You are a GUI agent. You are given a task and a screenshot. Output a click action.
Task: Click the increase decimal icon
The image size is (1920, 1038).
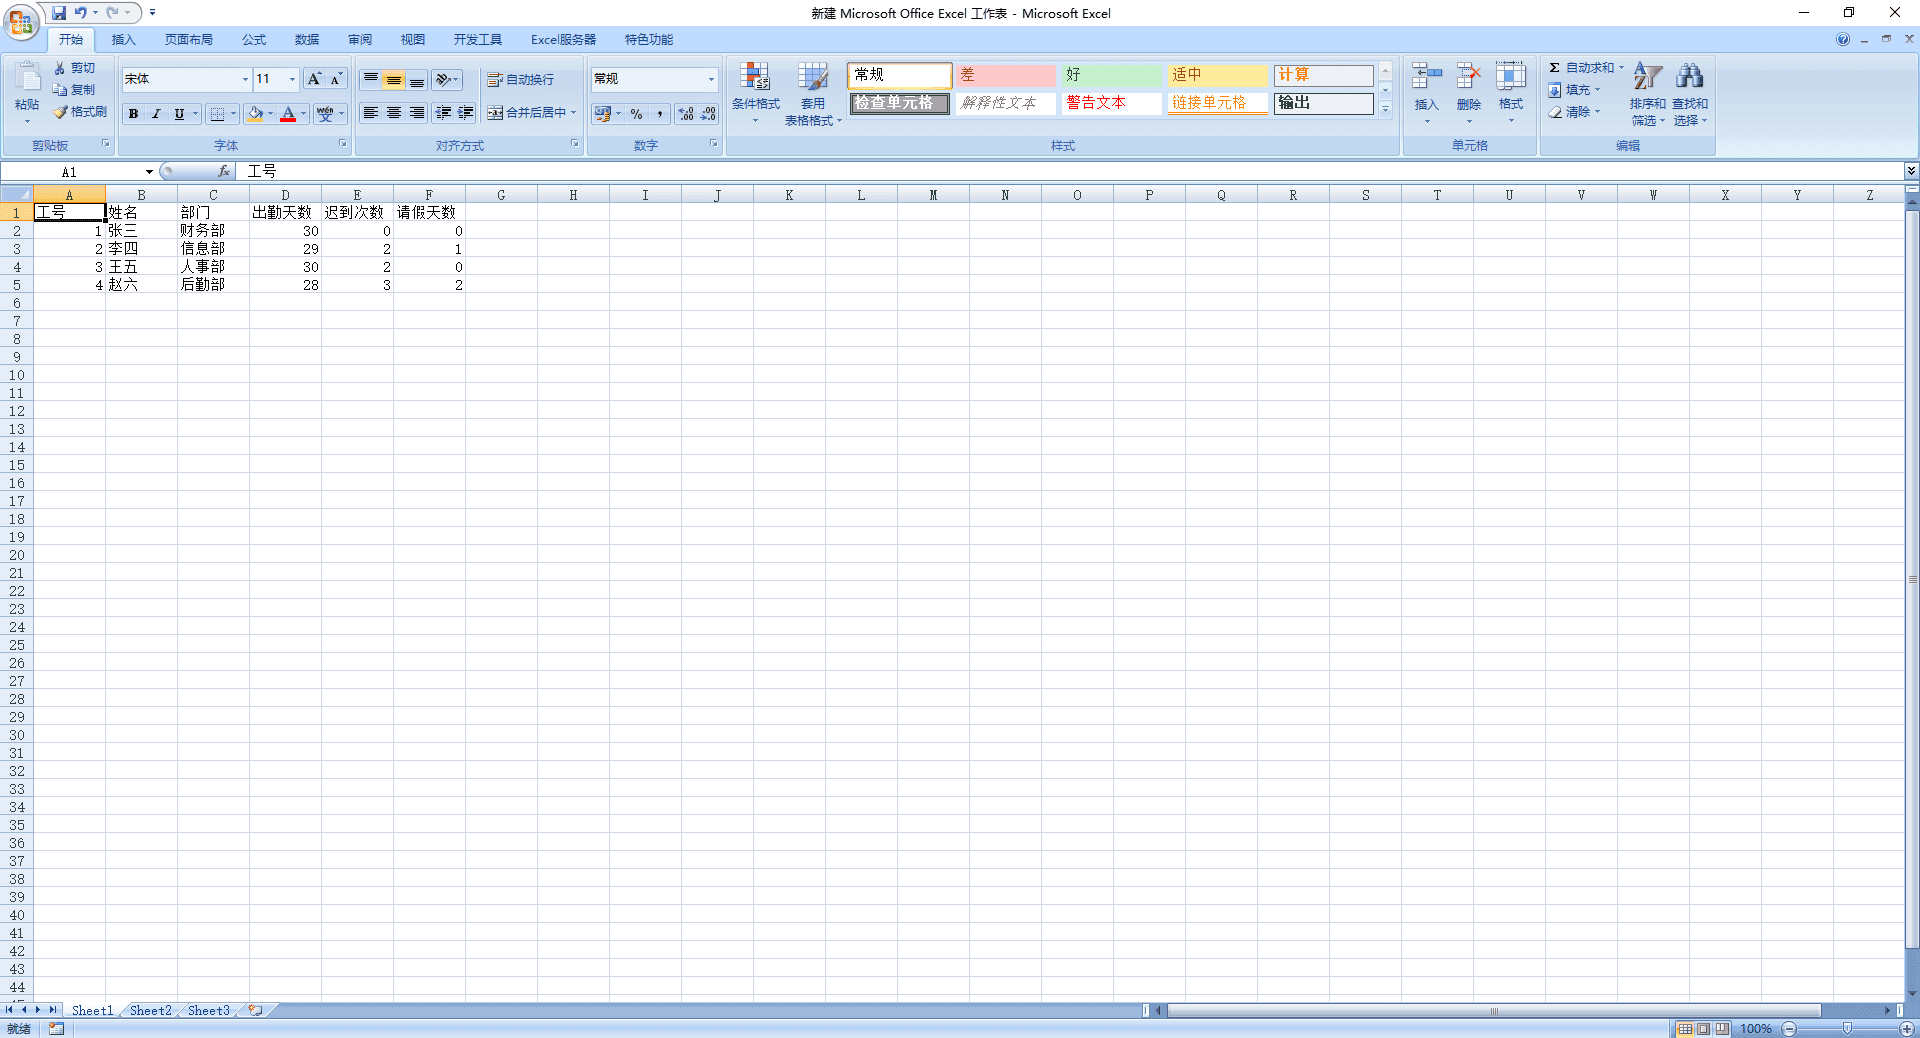click(x=686, y=114)
